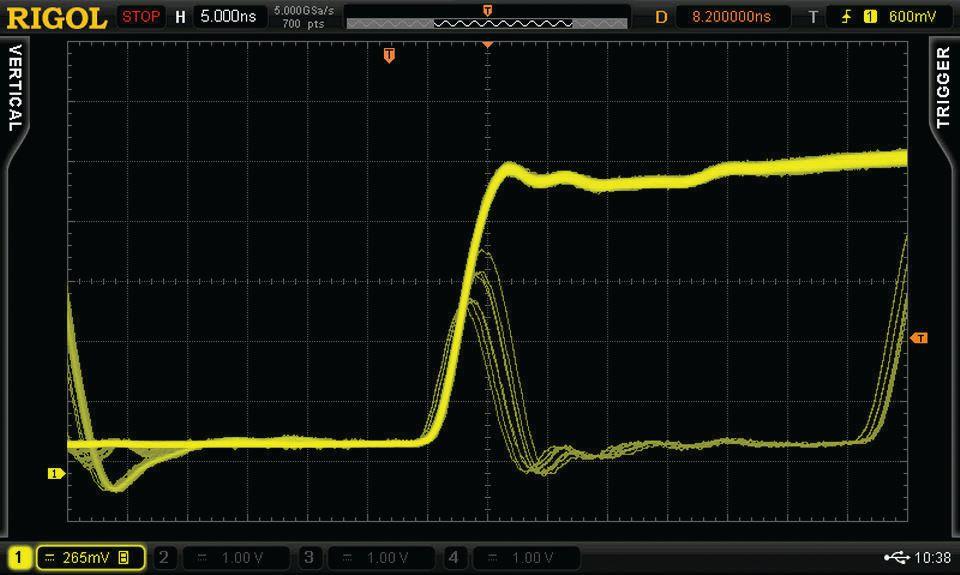Select the 8.200000ns delay value

click(732, 17)
